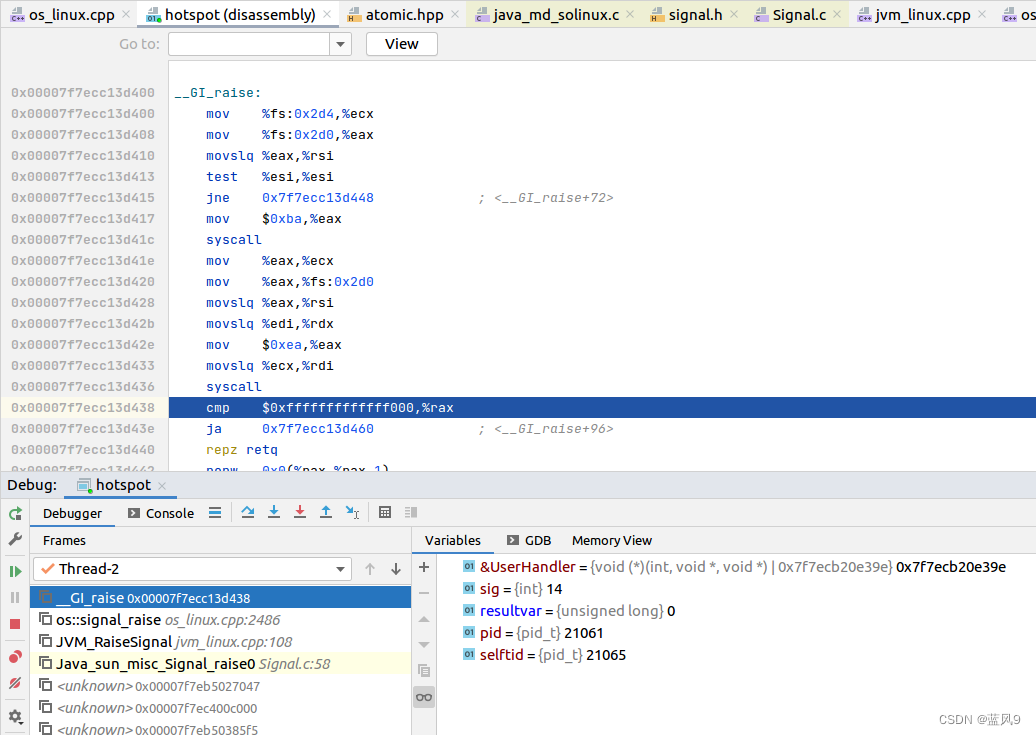Switch to the Console tab
The image size is (1036, 735).
click(161, 514)
